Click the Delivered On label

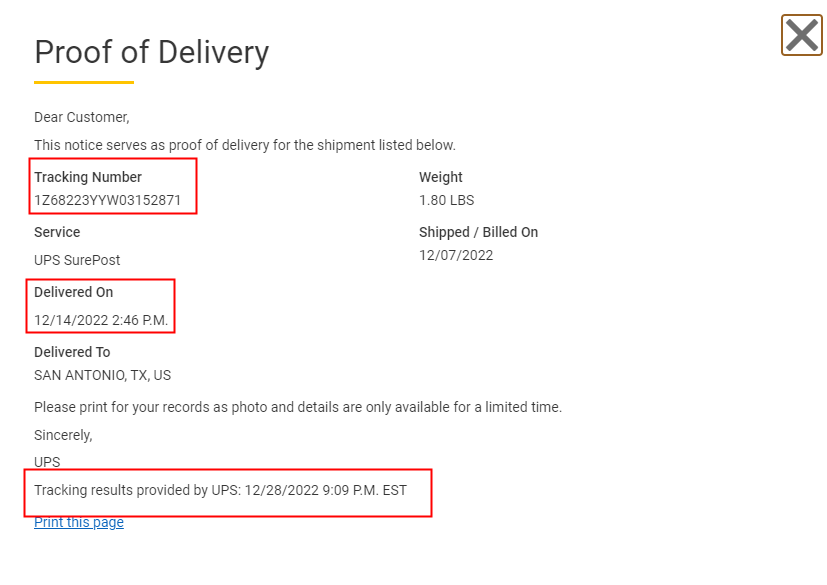(74, 292)
